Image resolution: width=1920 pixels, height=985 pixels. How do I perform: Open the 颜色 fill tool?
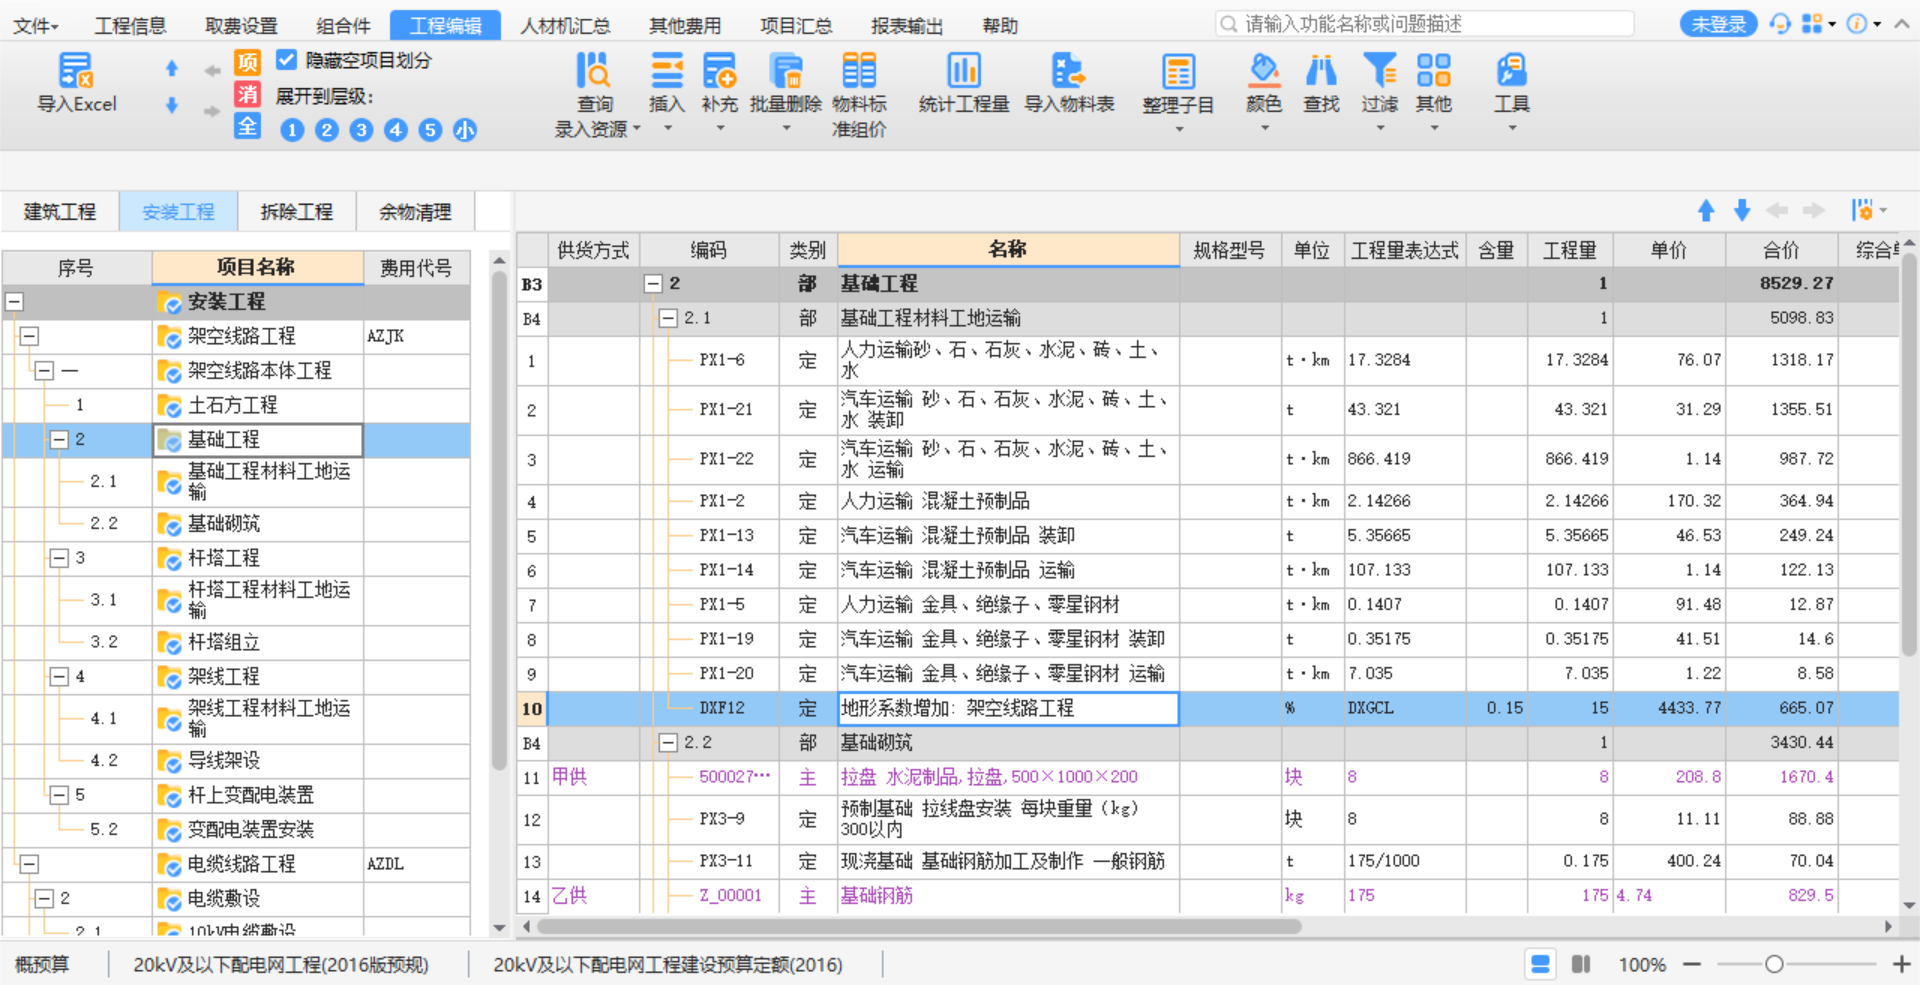coord(1264,90)
